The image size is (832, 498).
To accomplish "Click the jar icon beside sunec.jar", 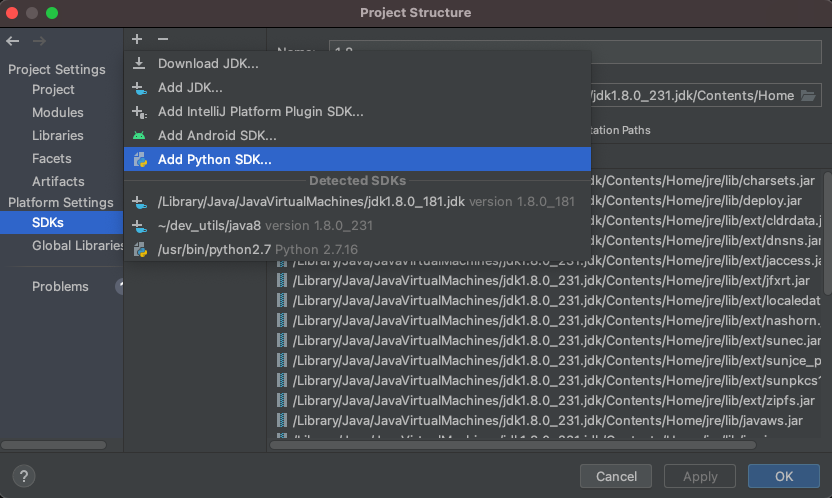I will click(282, 340).
